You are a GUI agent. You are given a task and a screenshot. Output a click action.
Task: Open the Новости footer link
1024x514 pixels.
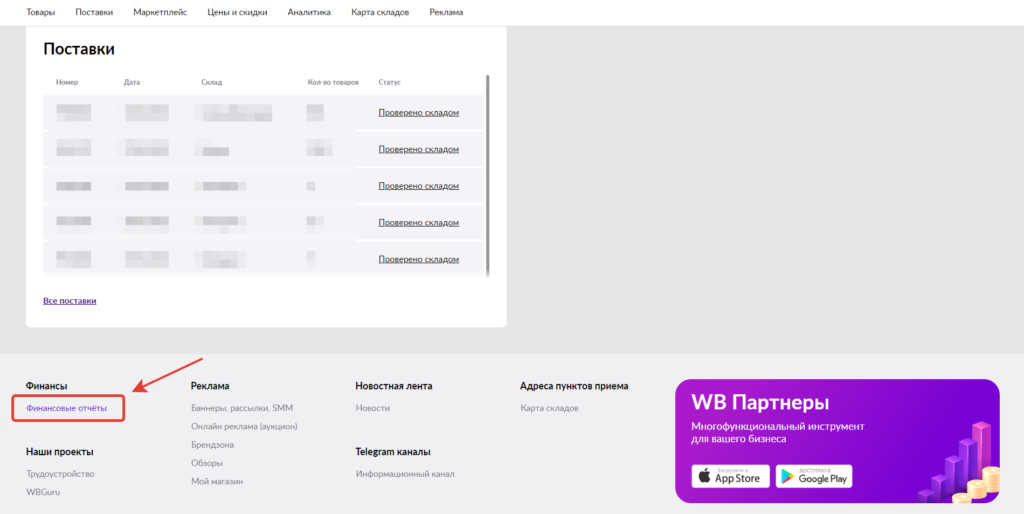pyautogui.click(x=373, y=408)
